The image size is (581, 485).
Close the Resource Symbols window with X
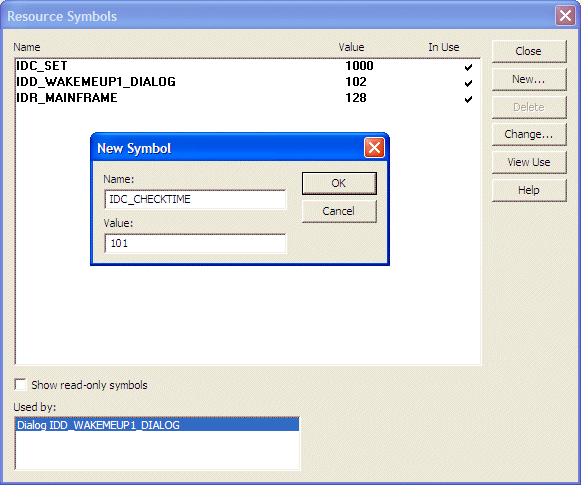pos(565,16)
